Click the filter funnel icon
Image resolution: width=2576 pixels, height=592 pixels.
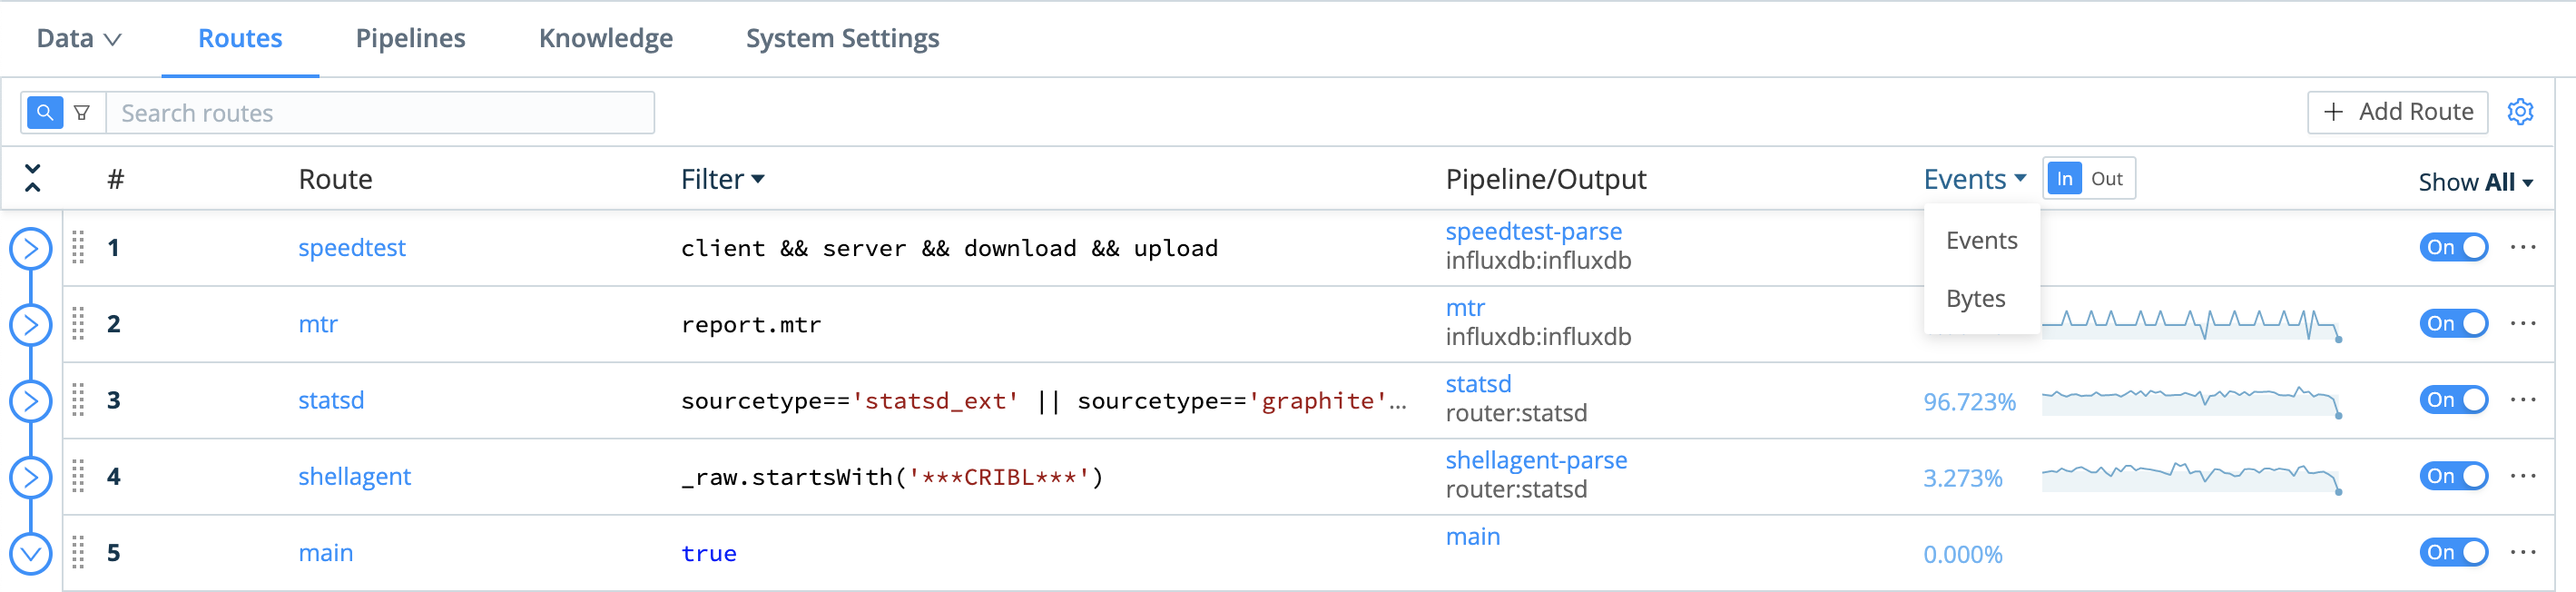click(x=82, y=112)
